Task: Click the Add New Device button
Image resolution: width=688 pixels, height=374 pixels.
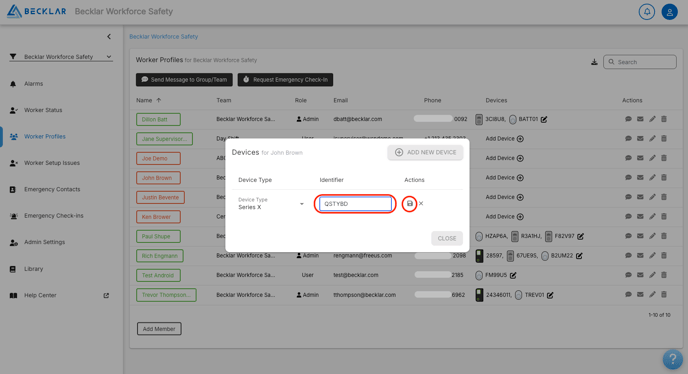Action: click(425, 152)
